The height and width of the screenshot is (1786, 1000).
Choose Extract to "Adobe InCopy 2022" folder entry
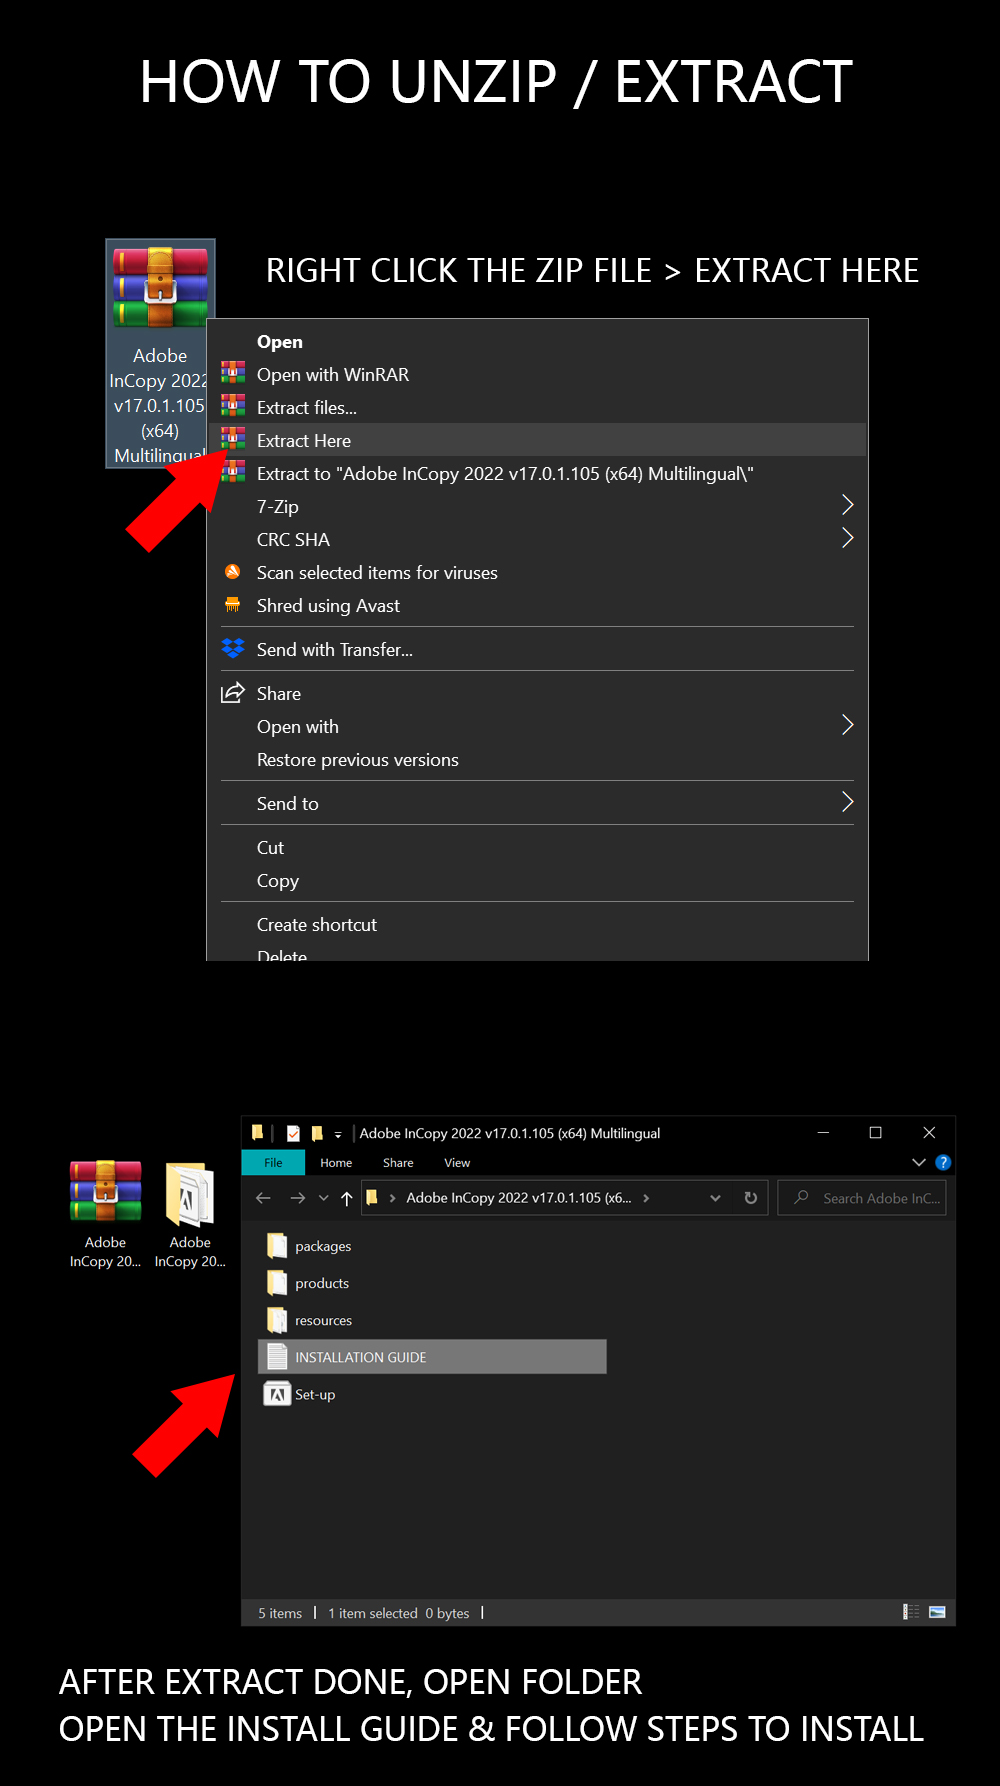(505, 474)
